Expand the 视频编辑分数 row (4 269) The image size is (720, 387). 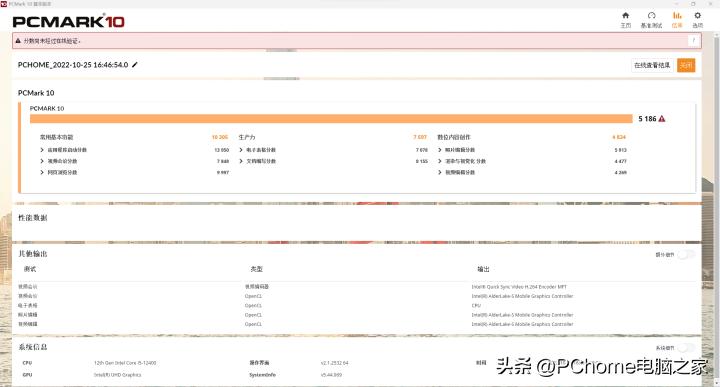[x=440, y=173]
